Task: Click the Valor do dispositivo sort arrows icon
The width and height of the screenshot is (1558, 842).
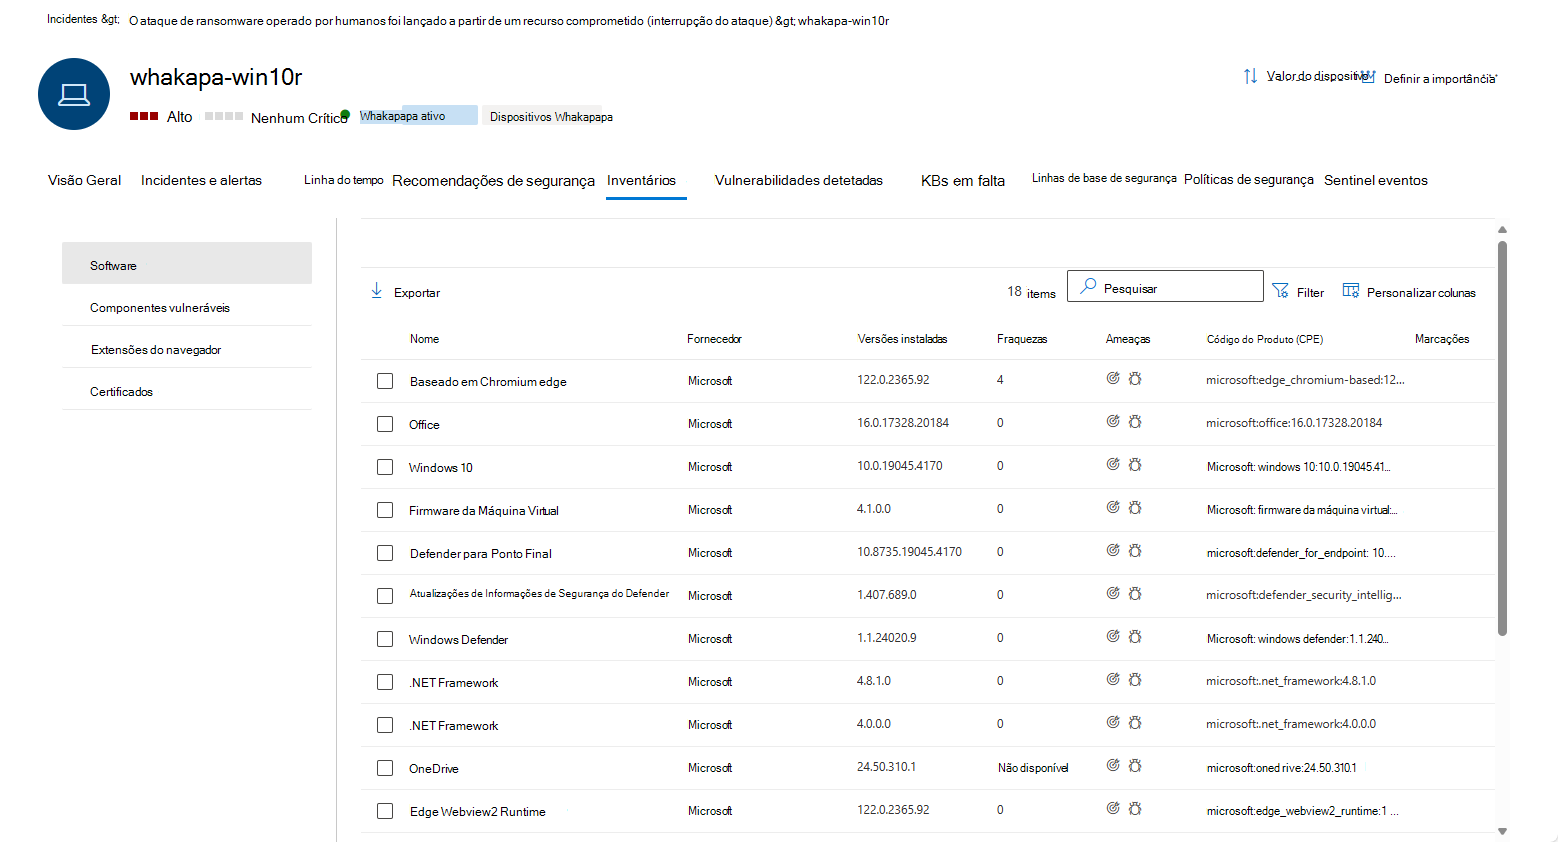Action: (1250, 76)
